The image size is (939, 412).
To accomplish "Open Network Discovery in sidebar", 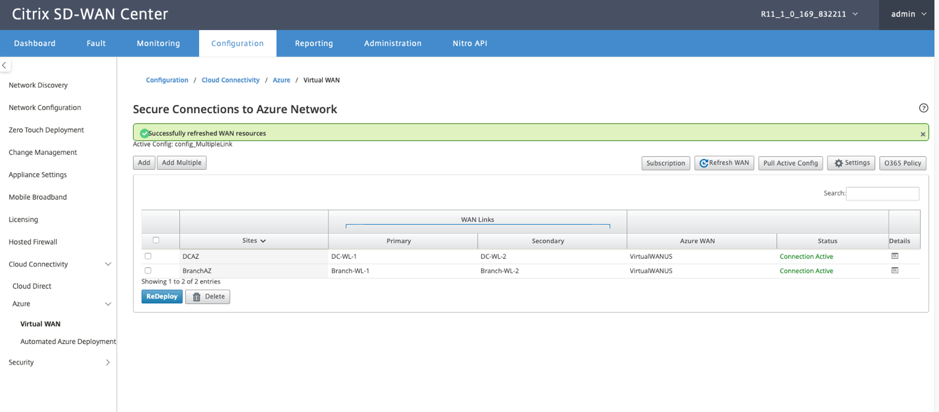I will [x=38, y=85].
